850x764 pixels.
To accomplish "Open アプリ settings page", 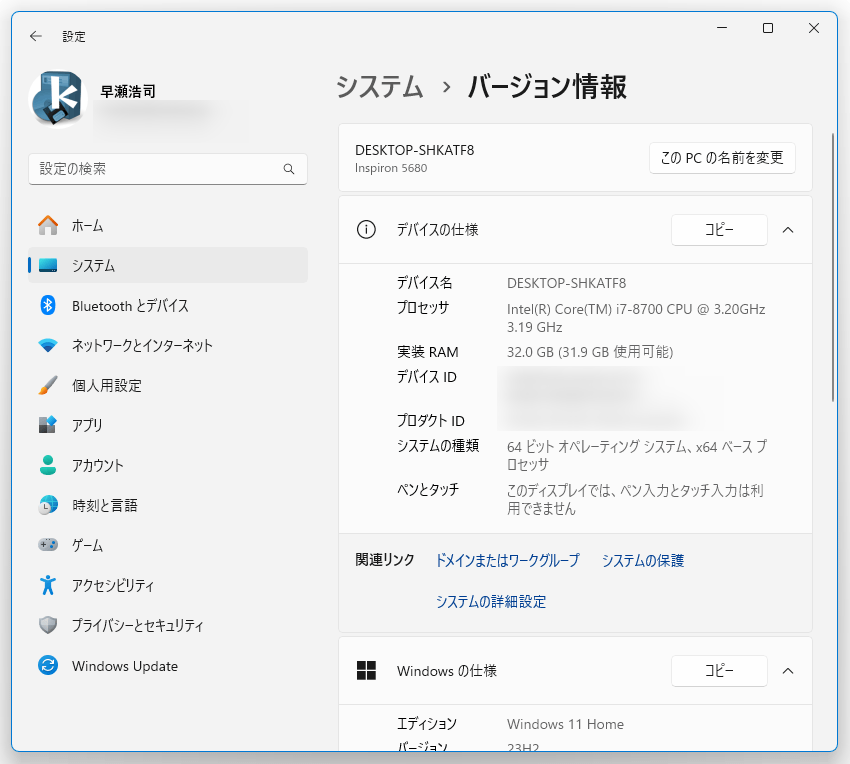I will [168, 425].
